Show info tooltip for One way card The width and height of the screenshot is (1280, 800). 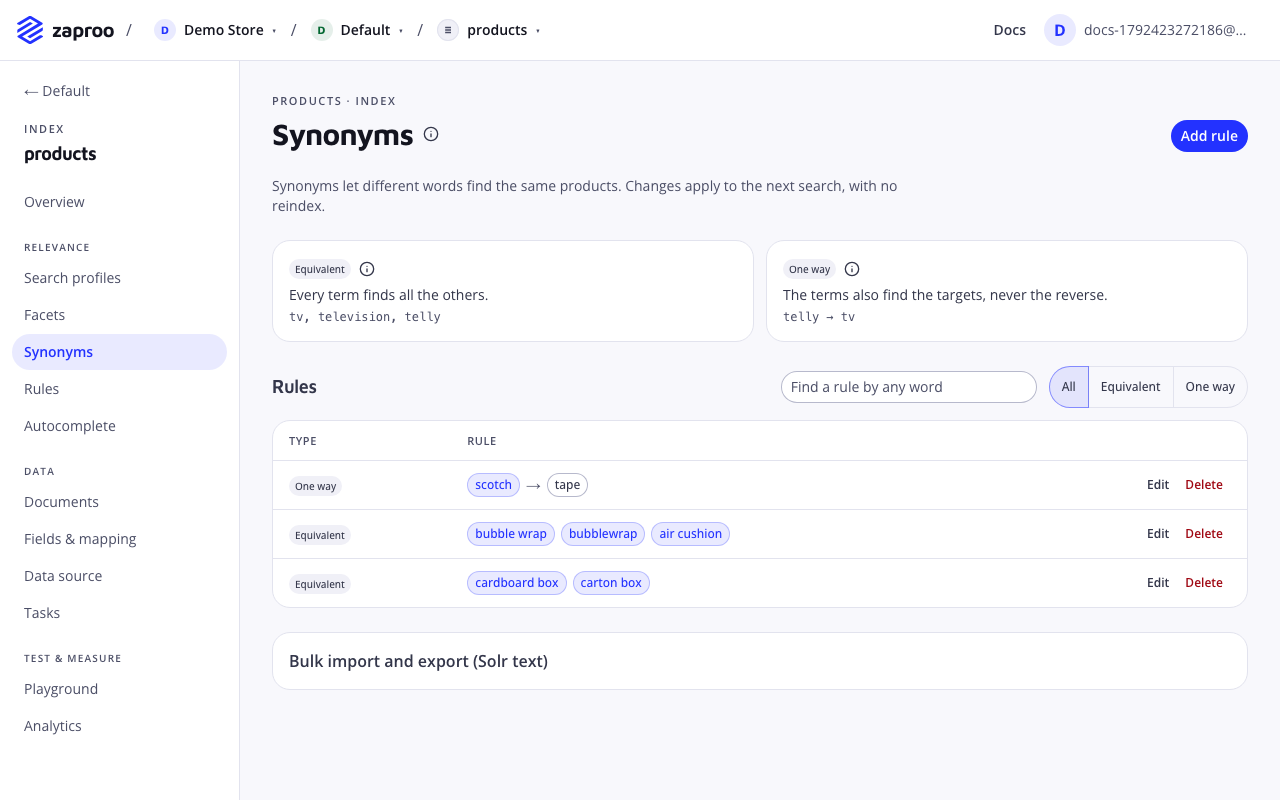coord(852,269)
